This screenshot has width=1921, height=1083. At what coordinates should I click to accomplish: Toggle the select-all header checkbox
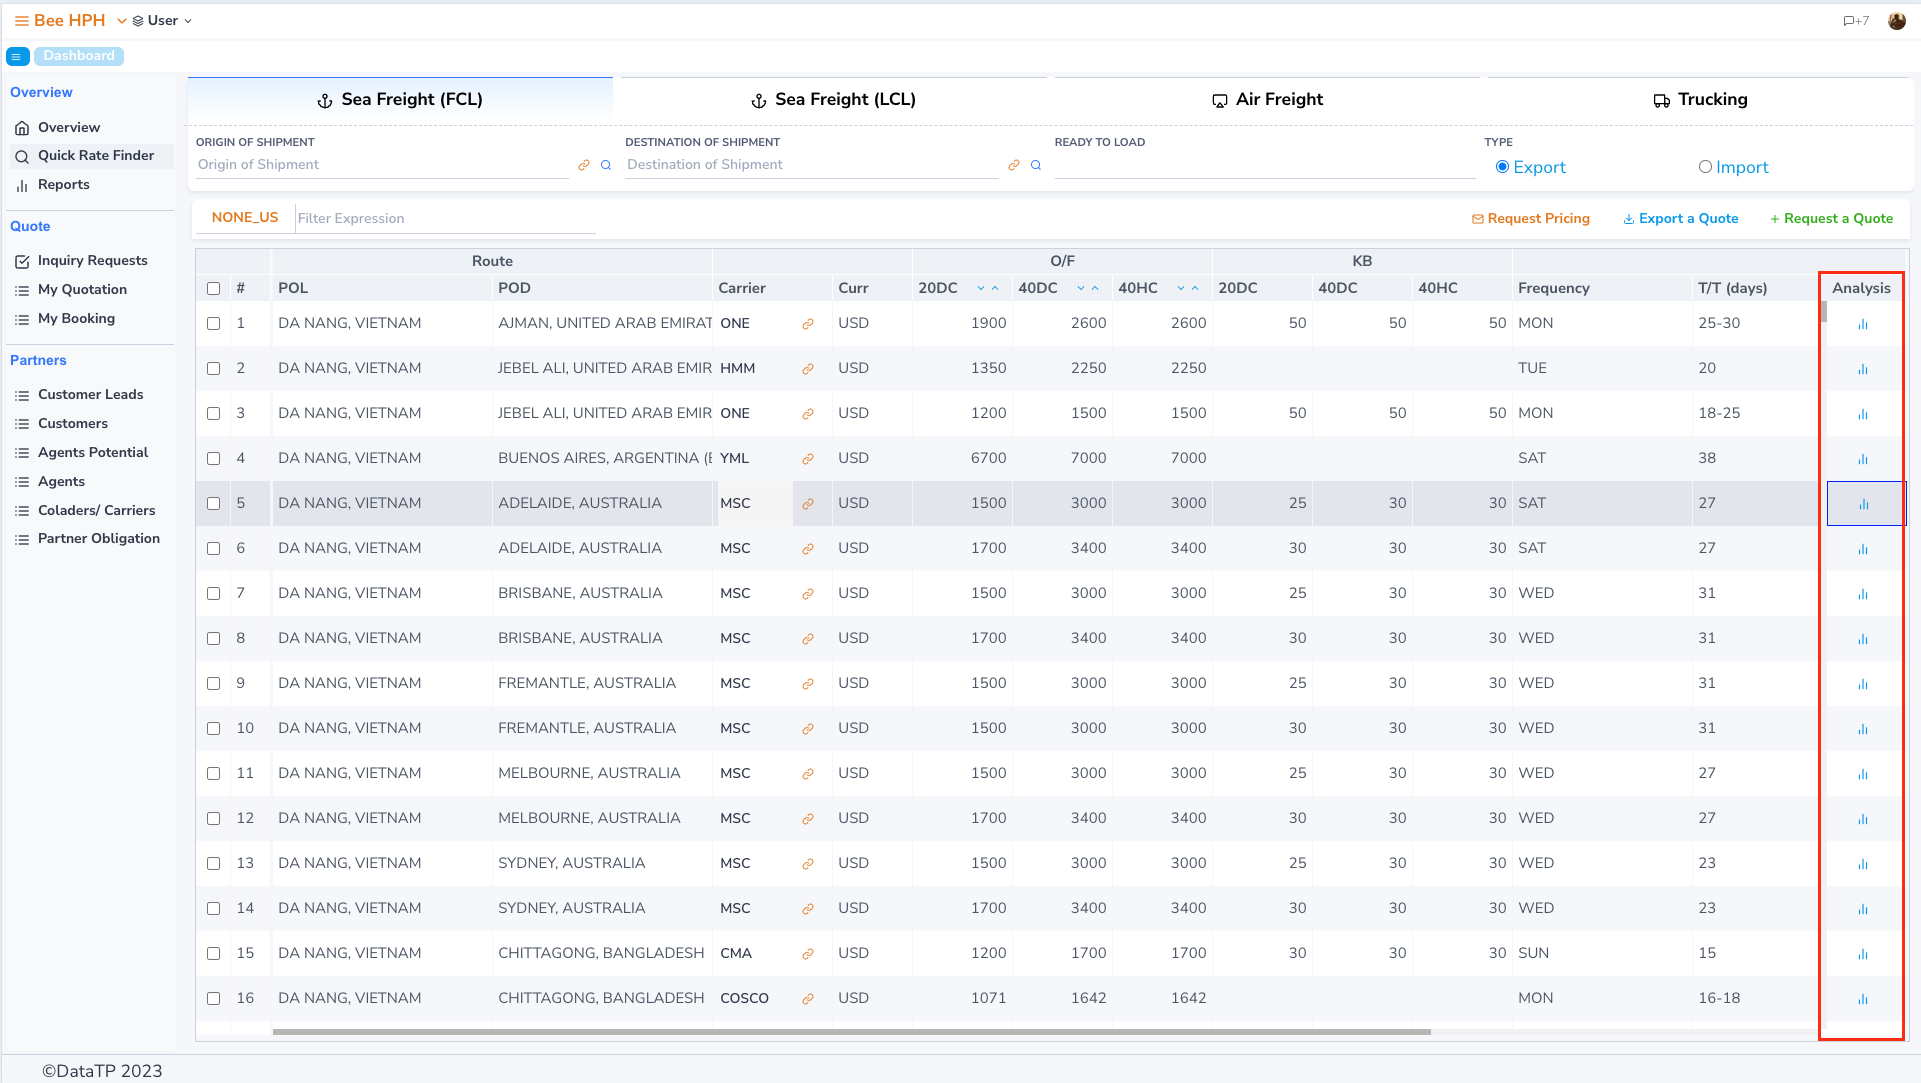point(213,289)
